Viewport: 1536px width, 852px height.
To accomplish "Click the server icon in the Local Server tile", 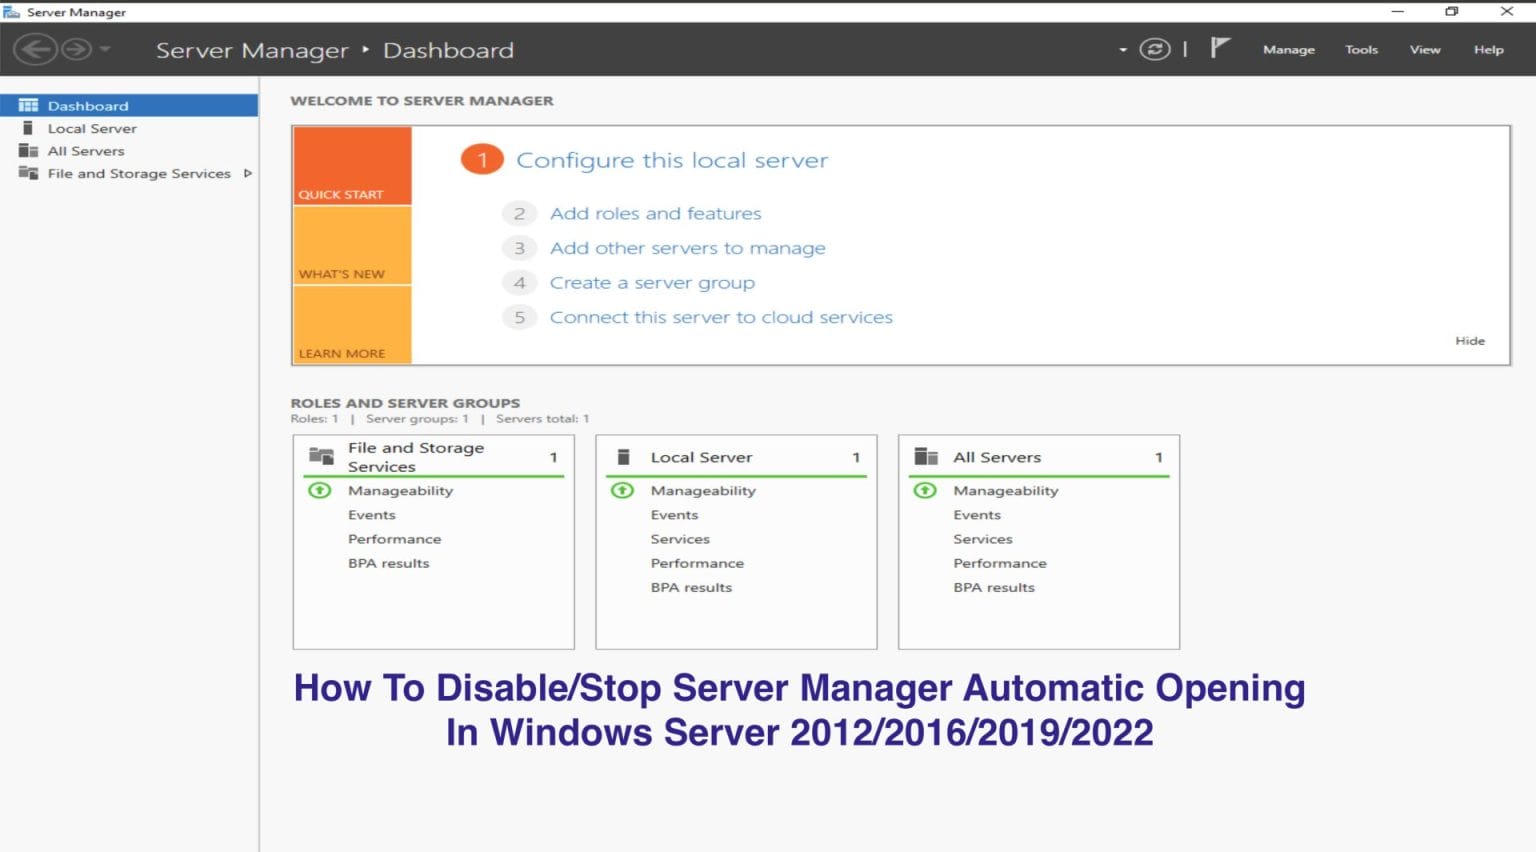I will coord(623,456).
